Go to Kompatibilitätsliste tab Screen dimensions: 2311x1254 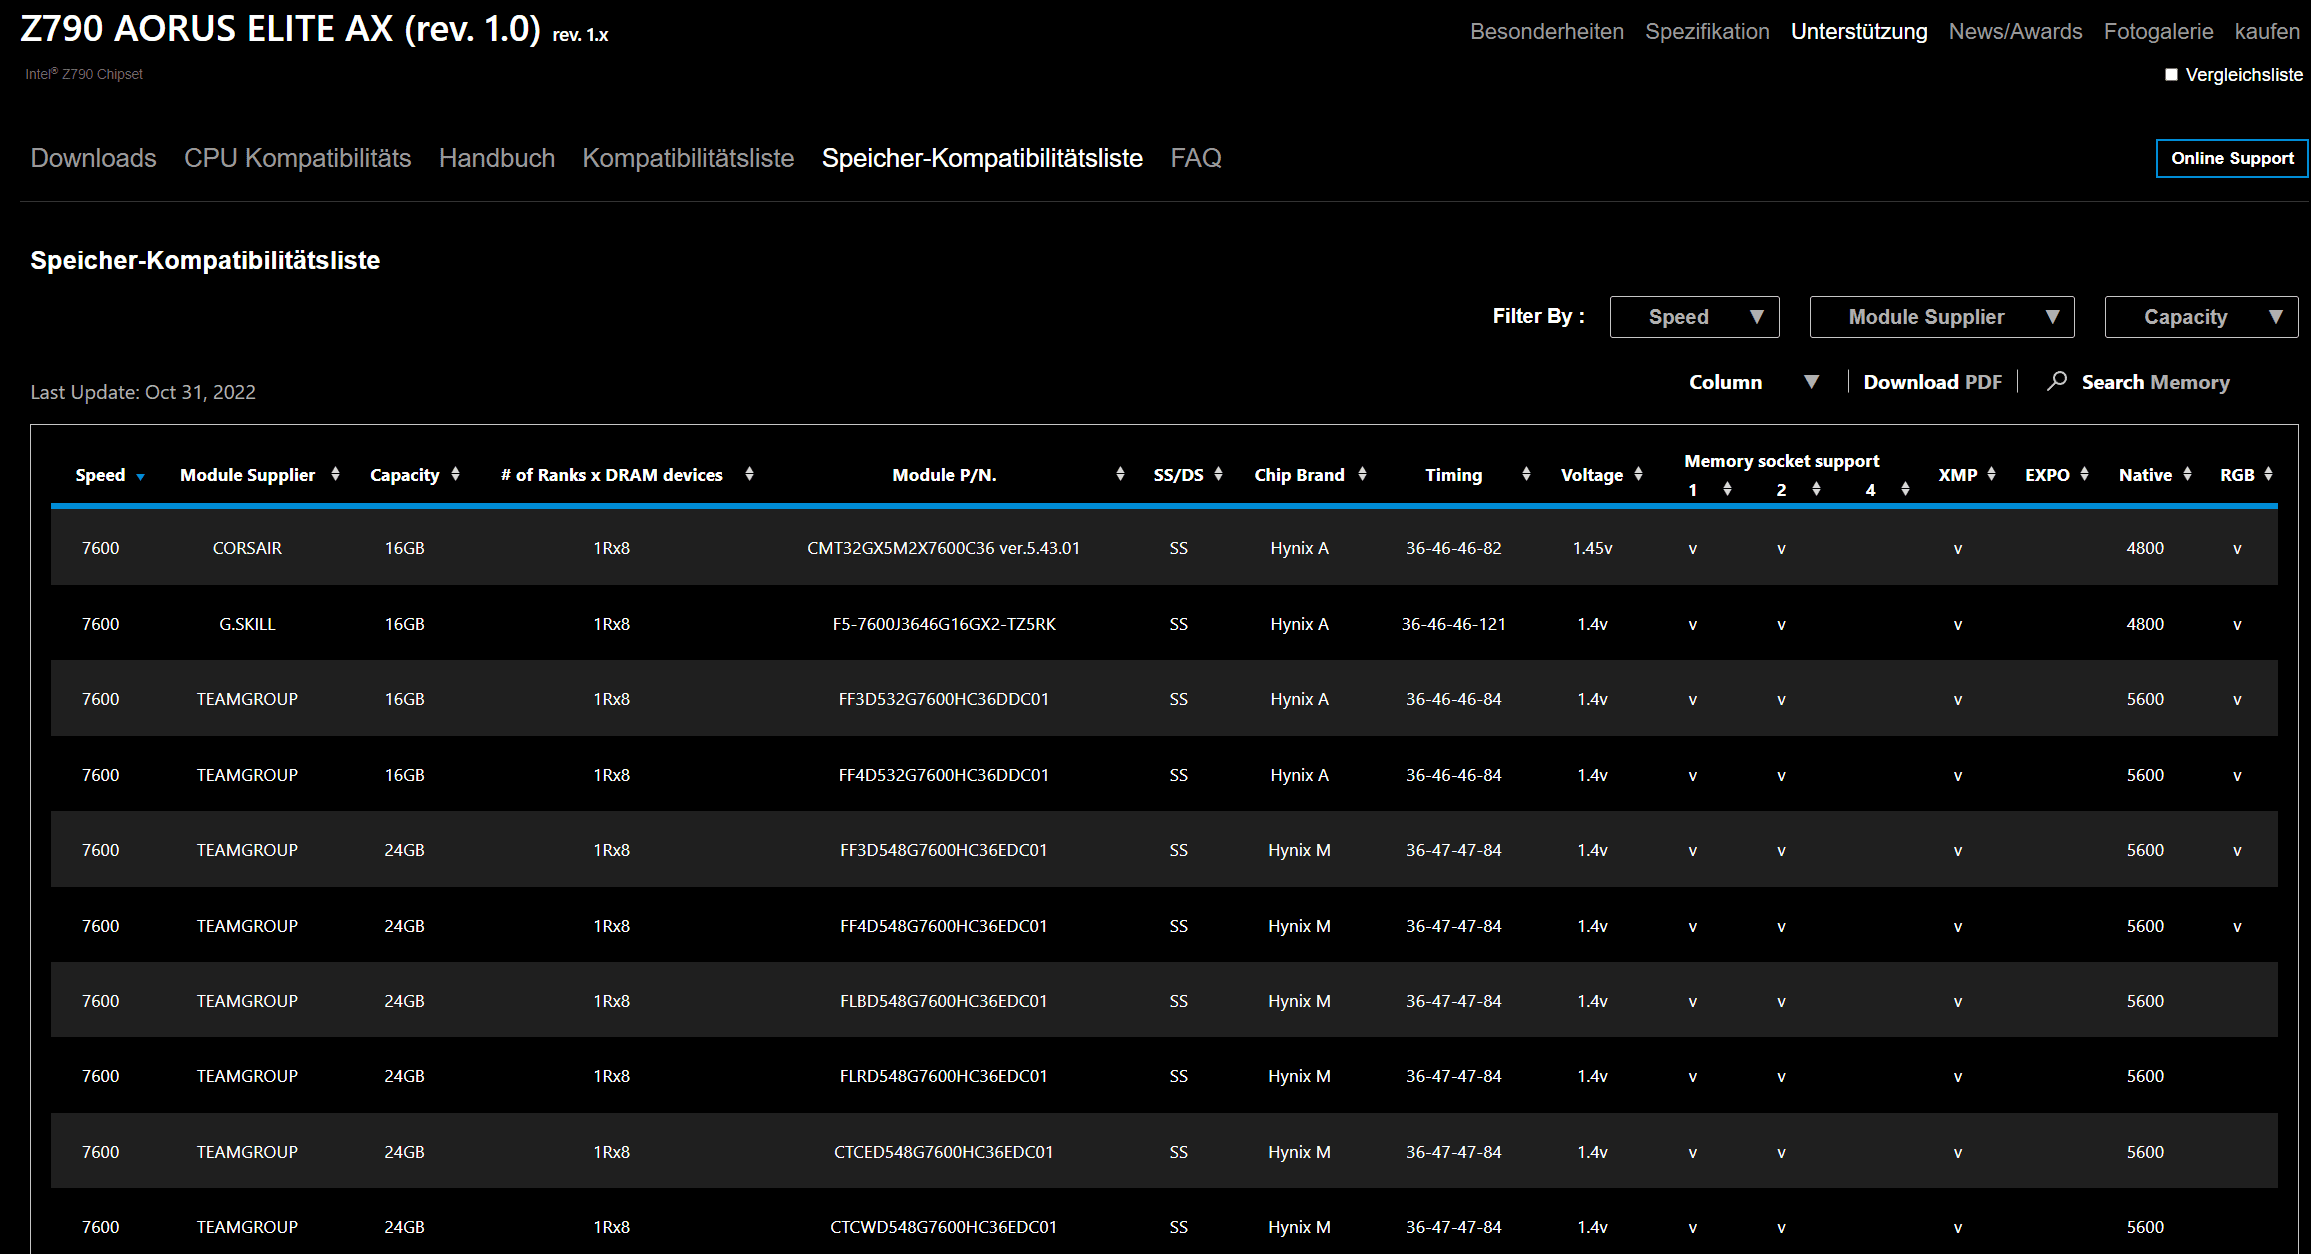[688, 158]
